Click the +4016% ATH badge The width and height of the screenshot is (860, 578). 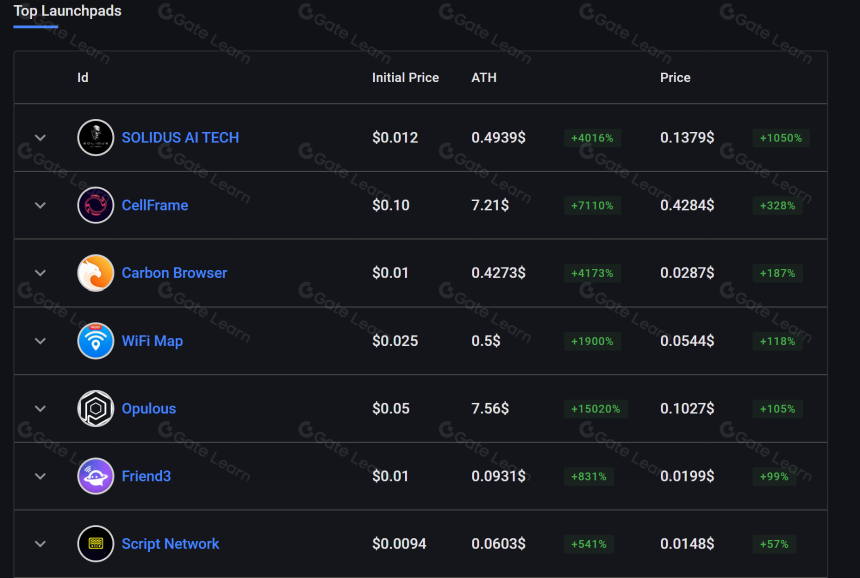pyautogui.click(x=592, y=138)
